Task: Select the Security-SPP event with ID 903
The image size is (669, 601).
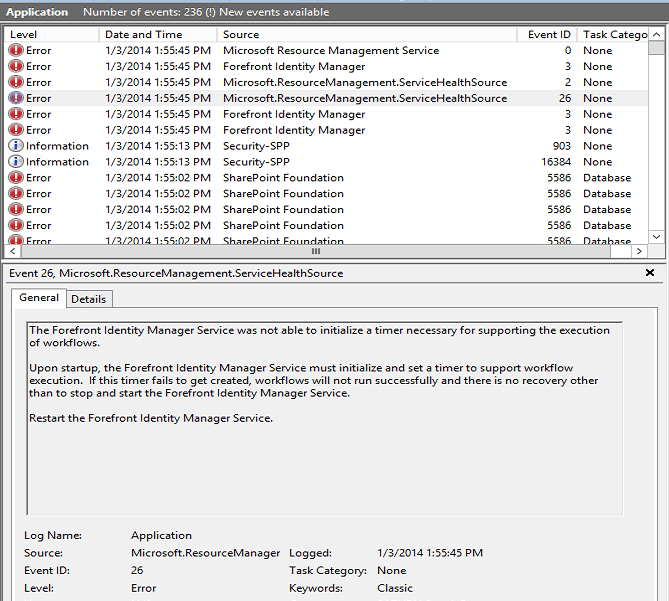Action: coord(326,146)
